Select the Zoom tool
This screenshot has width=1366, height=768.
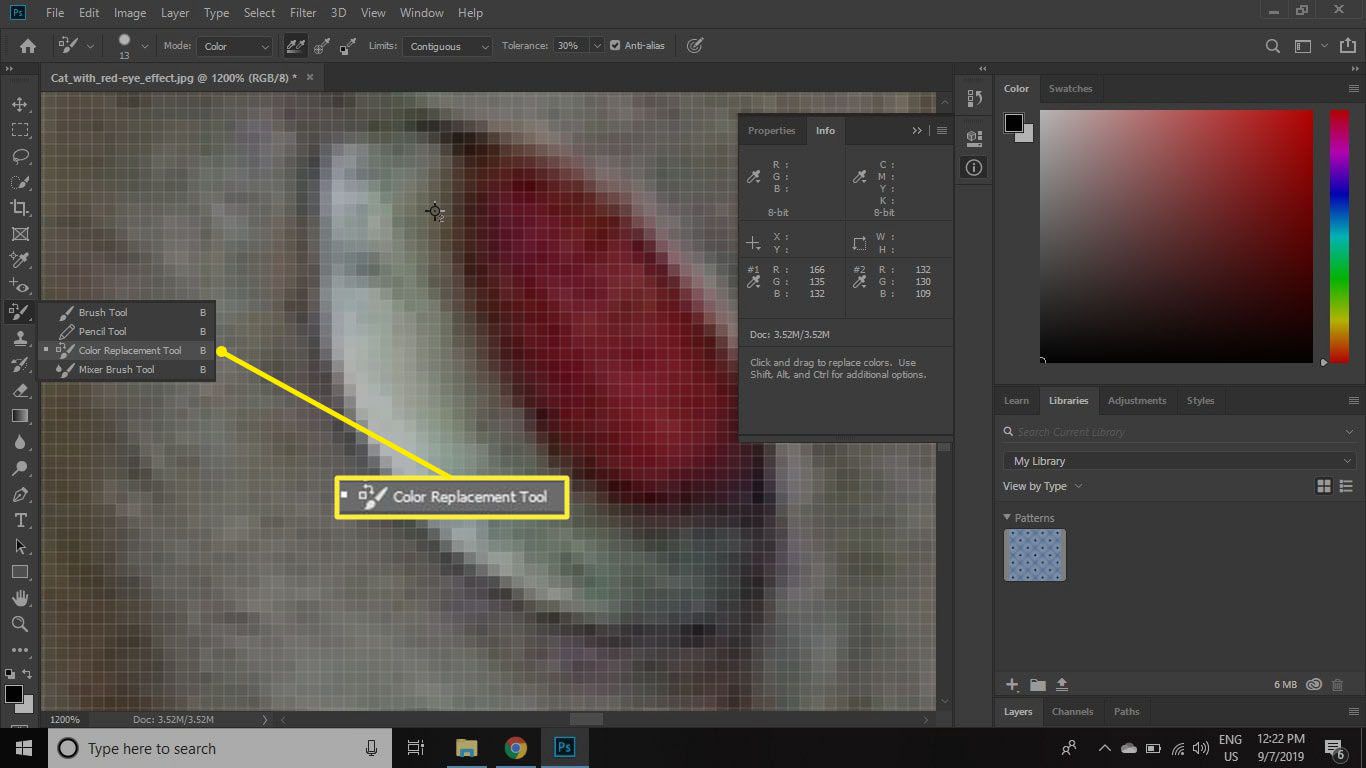coord(19,624)
